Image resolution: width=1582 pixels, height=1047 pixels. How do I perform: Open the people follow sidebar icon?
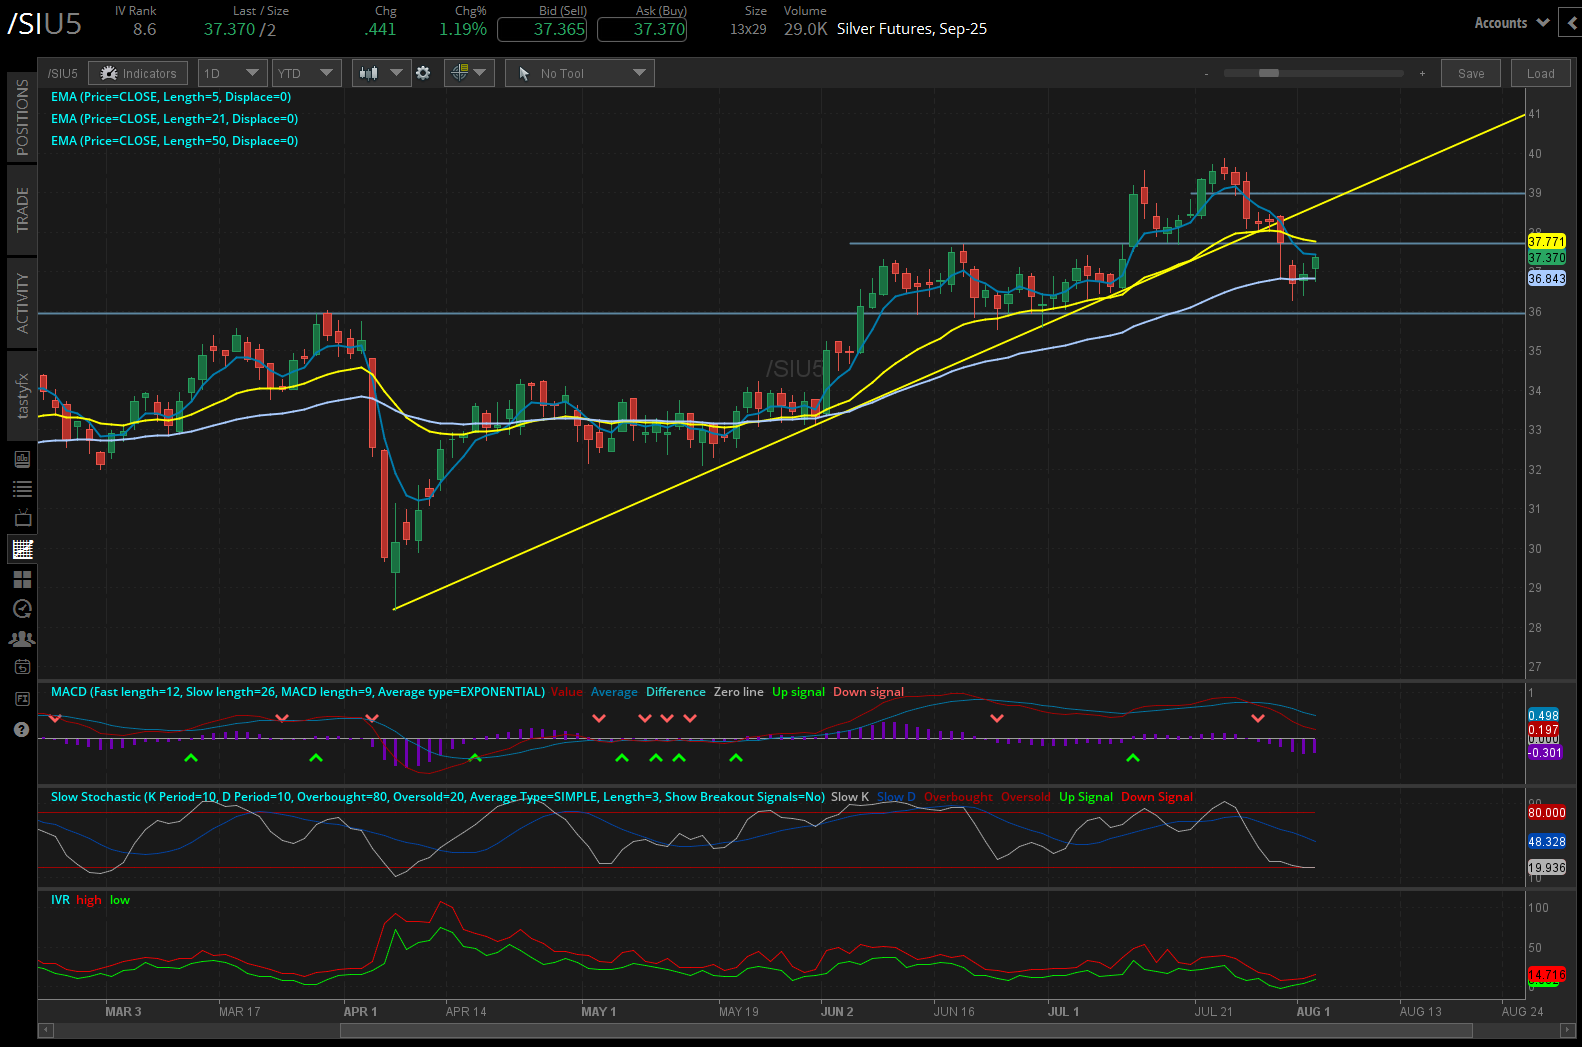point(22,638)
